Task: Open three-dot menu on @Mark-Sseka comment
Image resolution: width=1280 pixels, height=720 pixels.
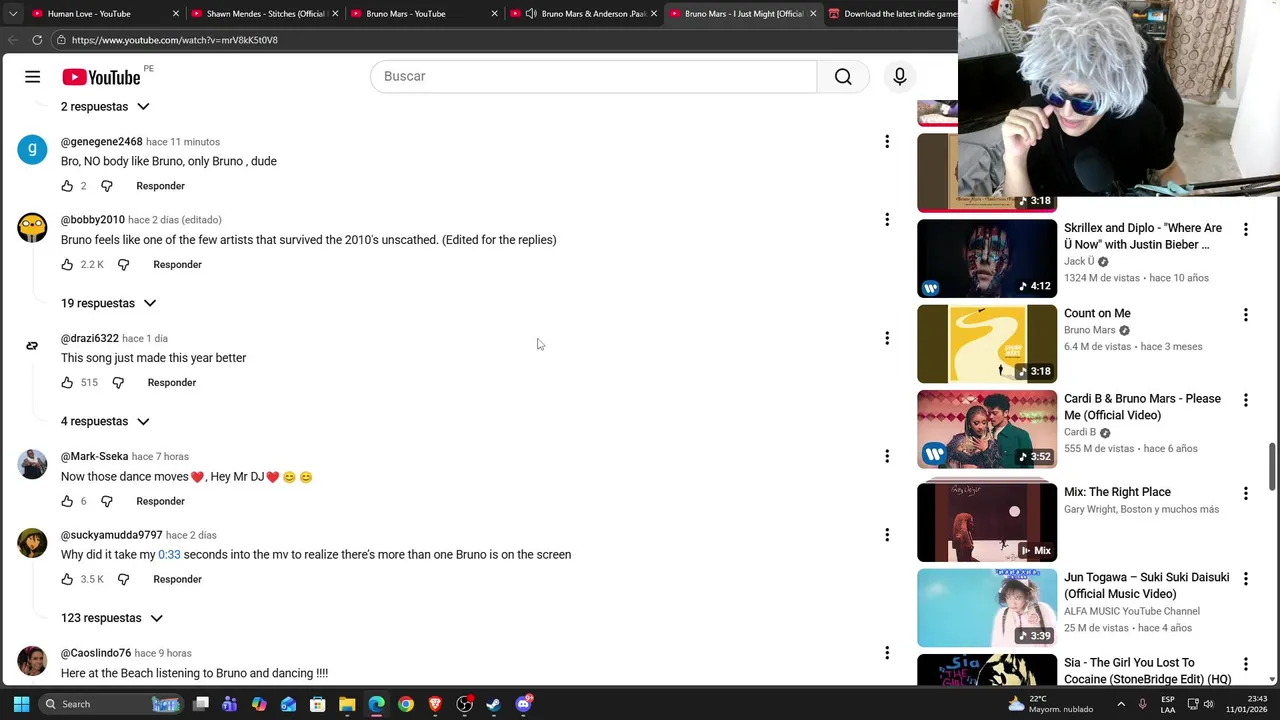Action: [x=886, y=456]
